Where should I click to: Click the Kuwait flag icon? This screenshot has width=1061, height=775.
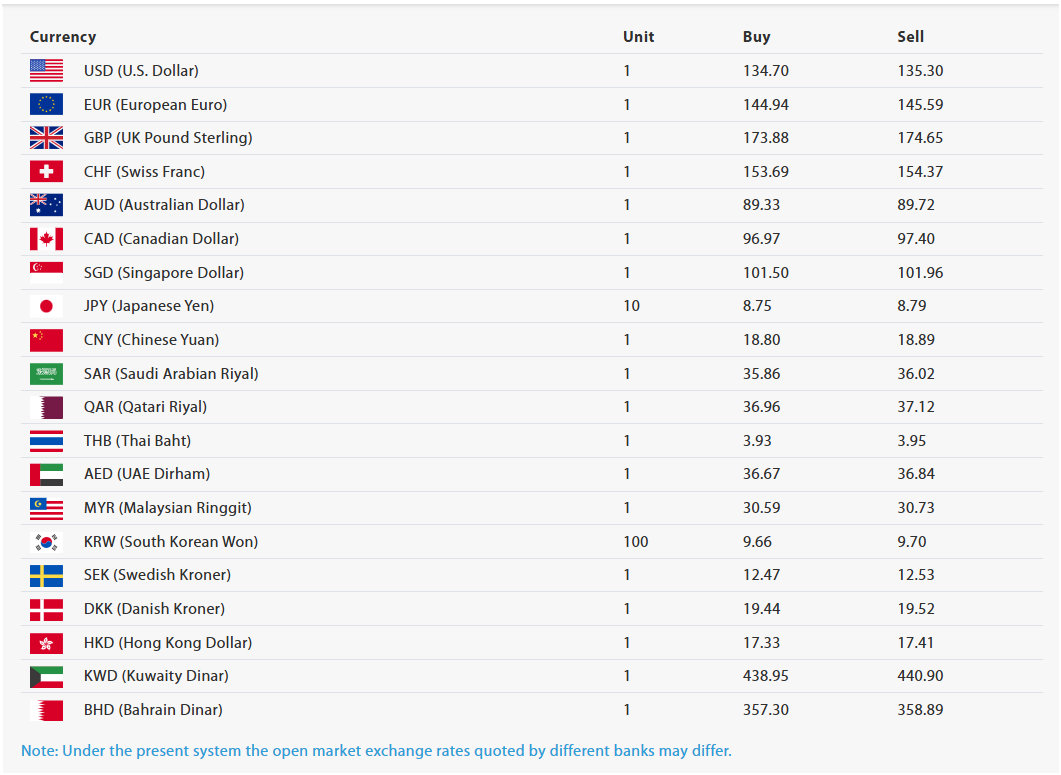(47, 676)
